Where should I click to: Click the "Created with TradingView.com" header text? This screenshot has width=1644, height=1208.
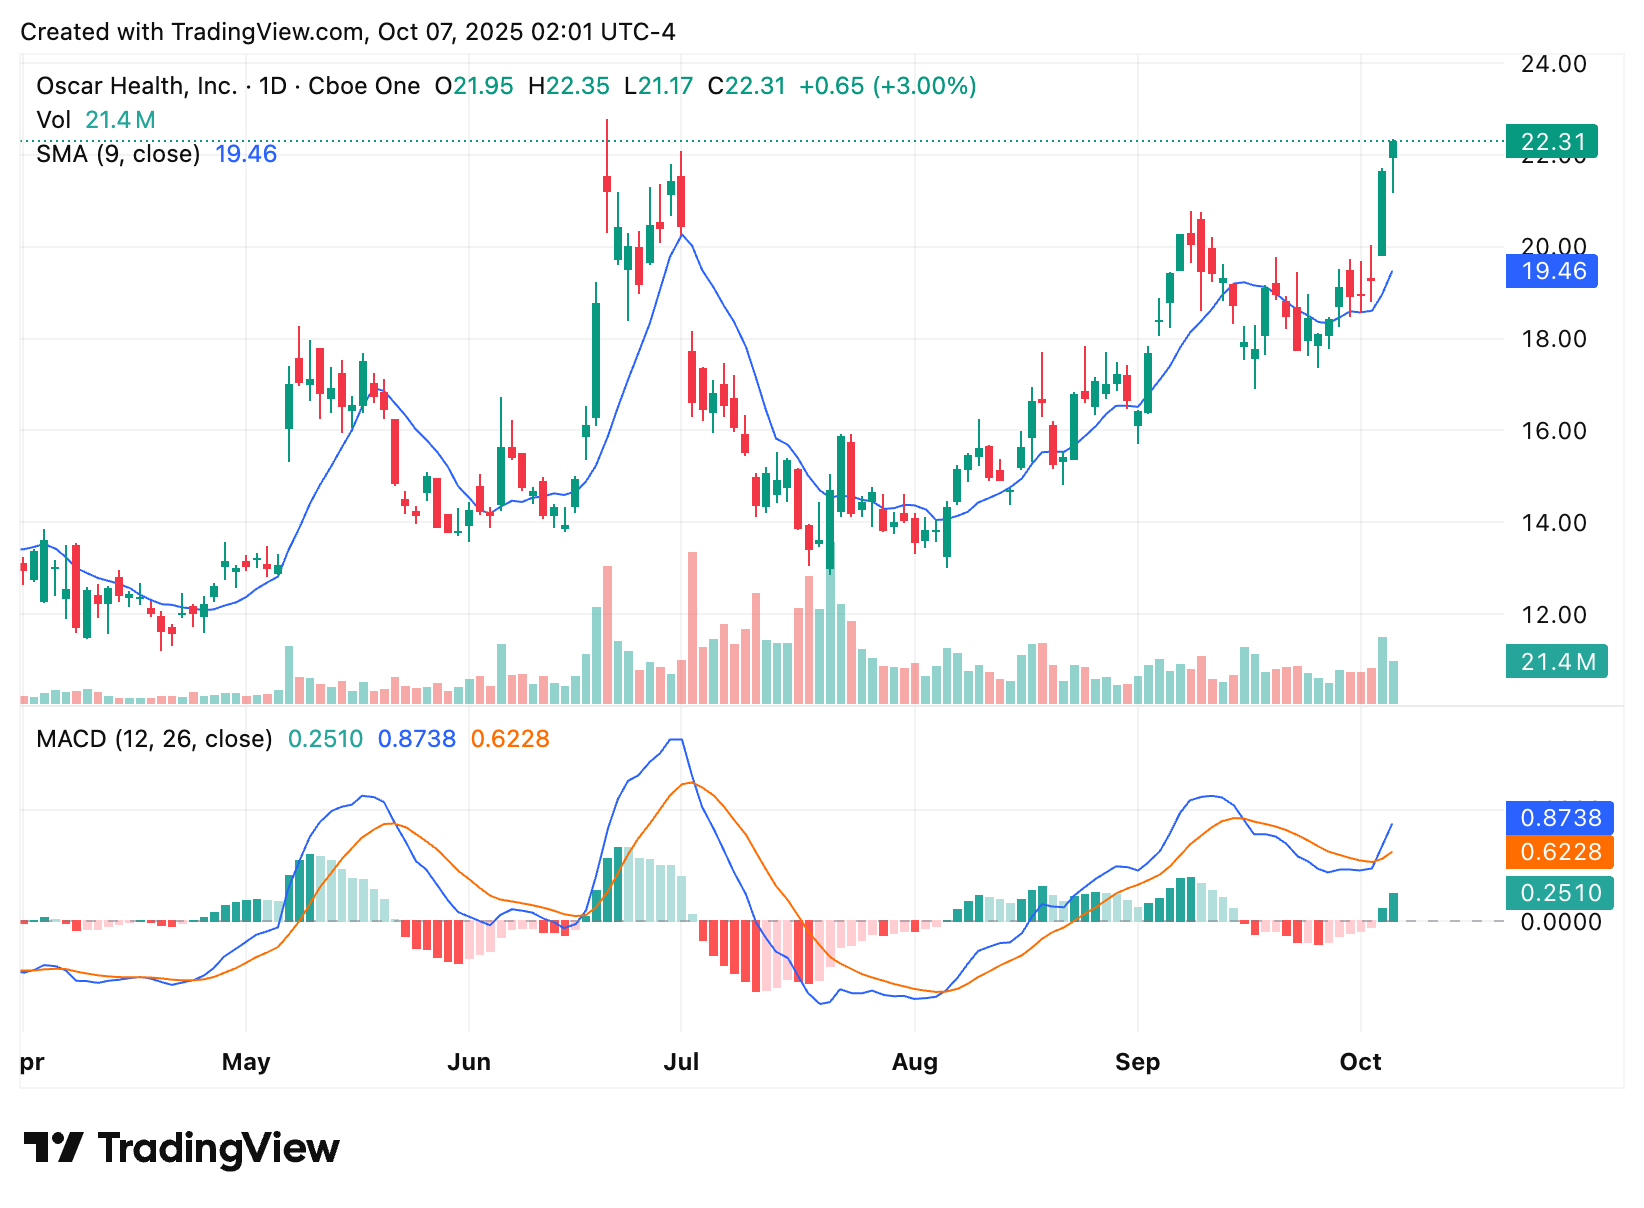tap(192, 32)
